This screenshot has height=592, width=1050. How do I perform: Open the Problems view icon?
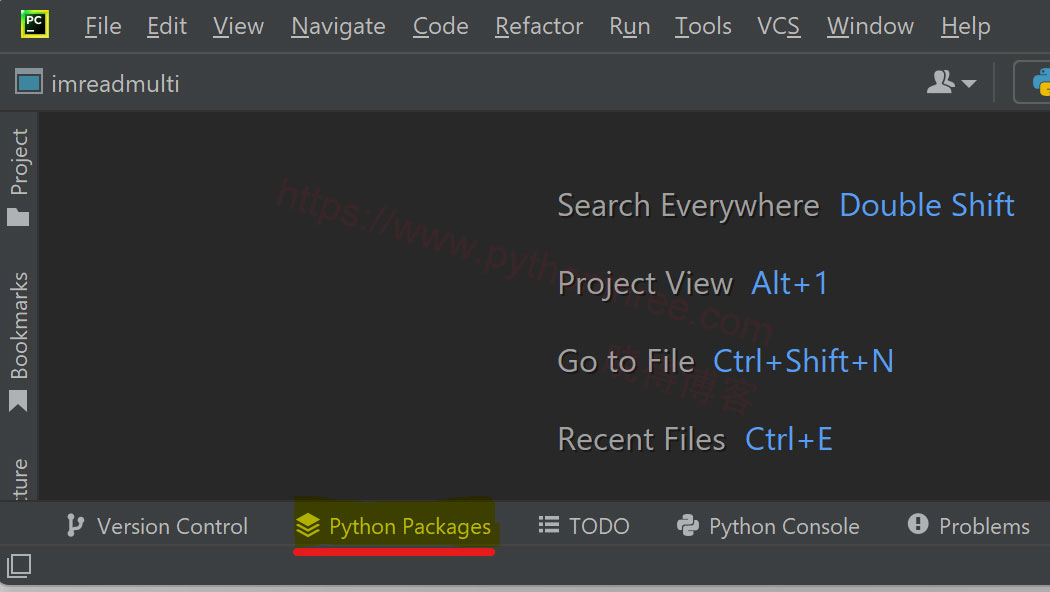tap(919, 525)
